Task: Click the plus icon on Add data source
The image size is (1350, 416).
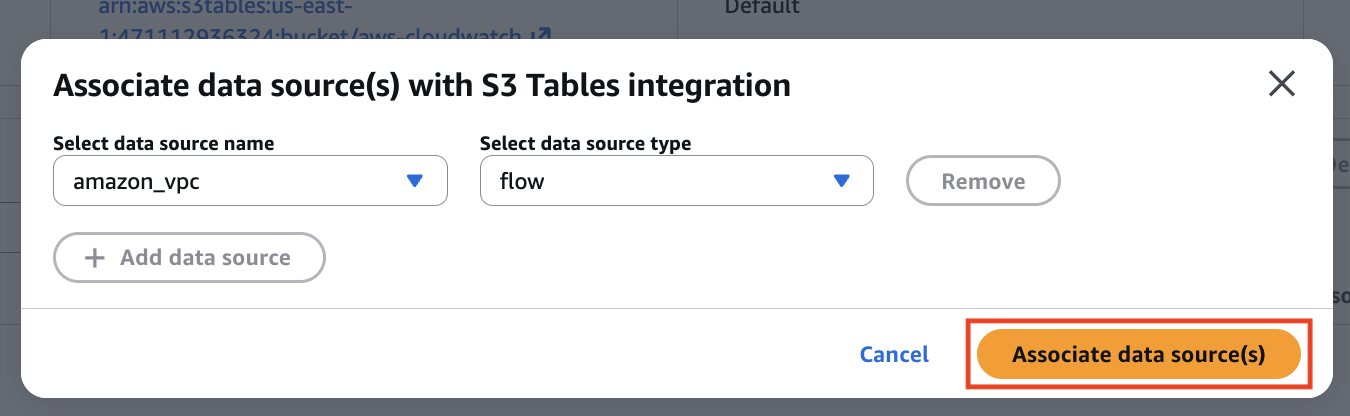Action: (x=95, y=258)
